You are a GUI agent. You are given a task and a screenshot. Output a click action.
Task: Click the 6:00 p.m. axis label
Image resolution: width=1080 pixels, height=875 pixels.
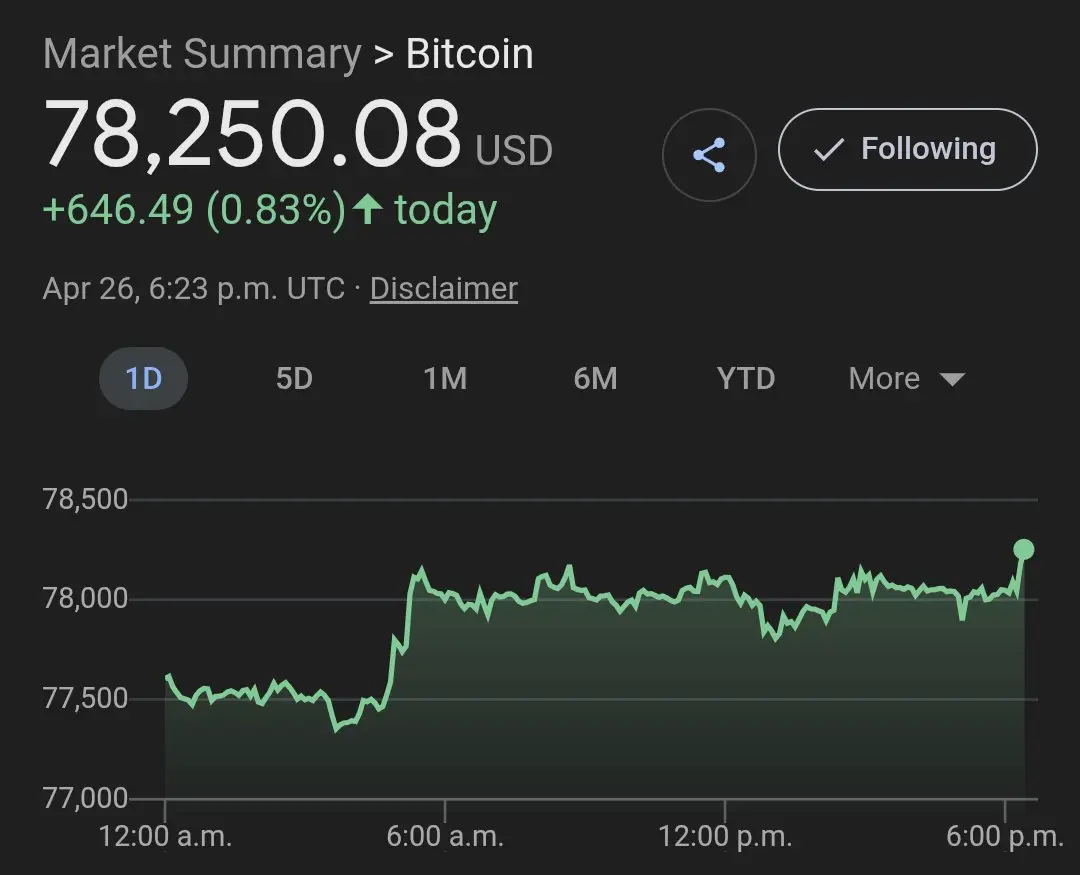point(1003,837)
